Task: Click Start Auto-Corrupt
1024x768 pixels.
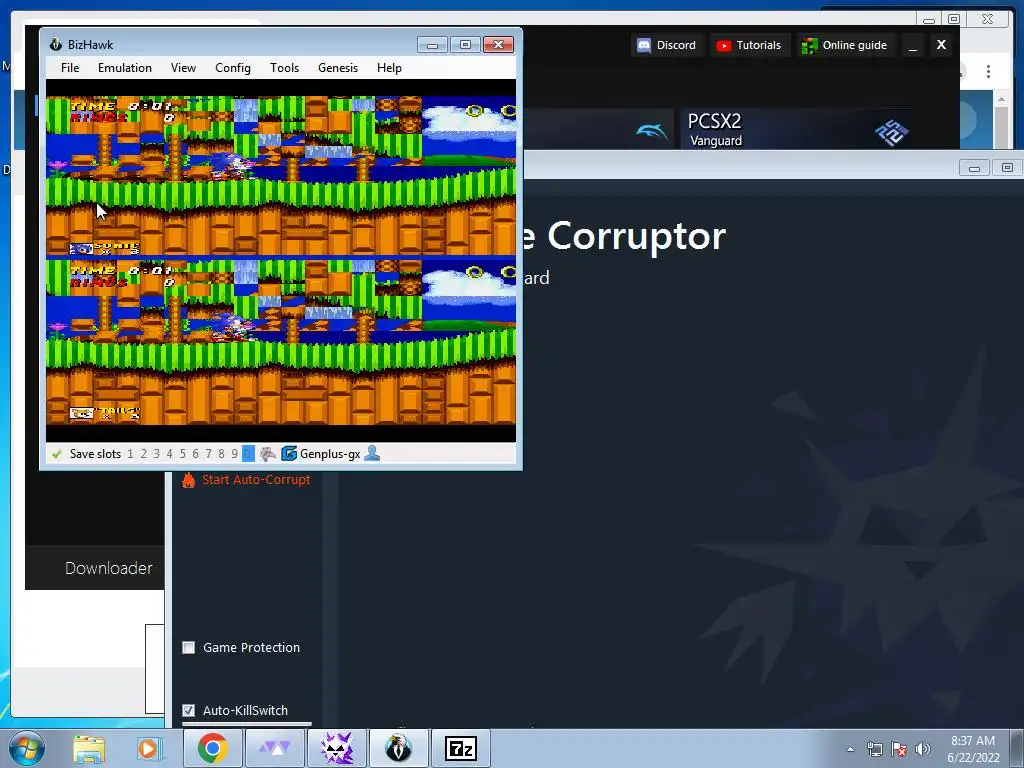Action: coord(256,479)
